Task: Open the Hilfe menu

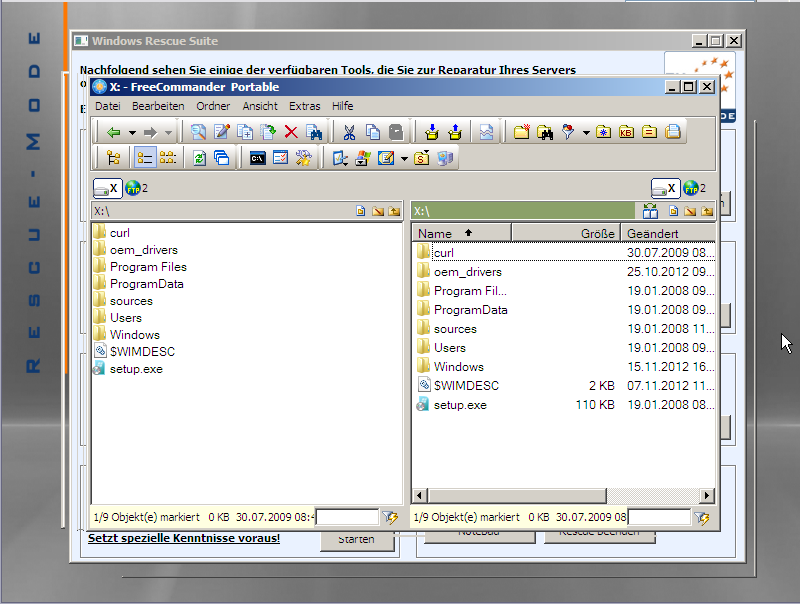Action: (x=342, y=106)
